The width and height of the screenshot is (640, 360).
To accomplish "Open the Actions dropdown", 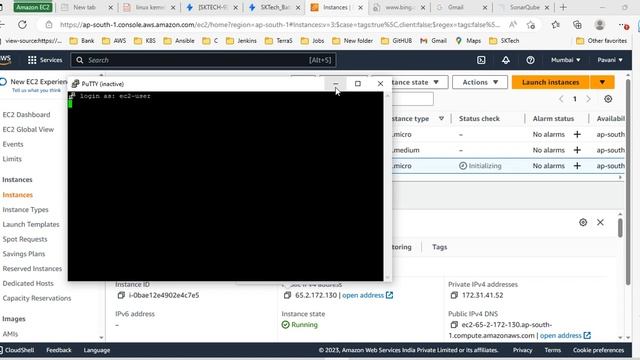I will point(480,82).
